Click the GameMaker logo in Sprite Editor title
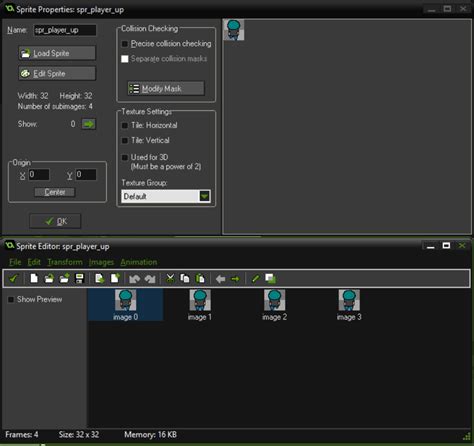474x446 pixels. tap(10, 245)
